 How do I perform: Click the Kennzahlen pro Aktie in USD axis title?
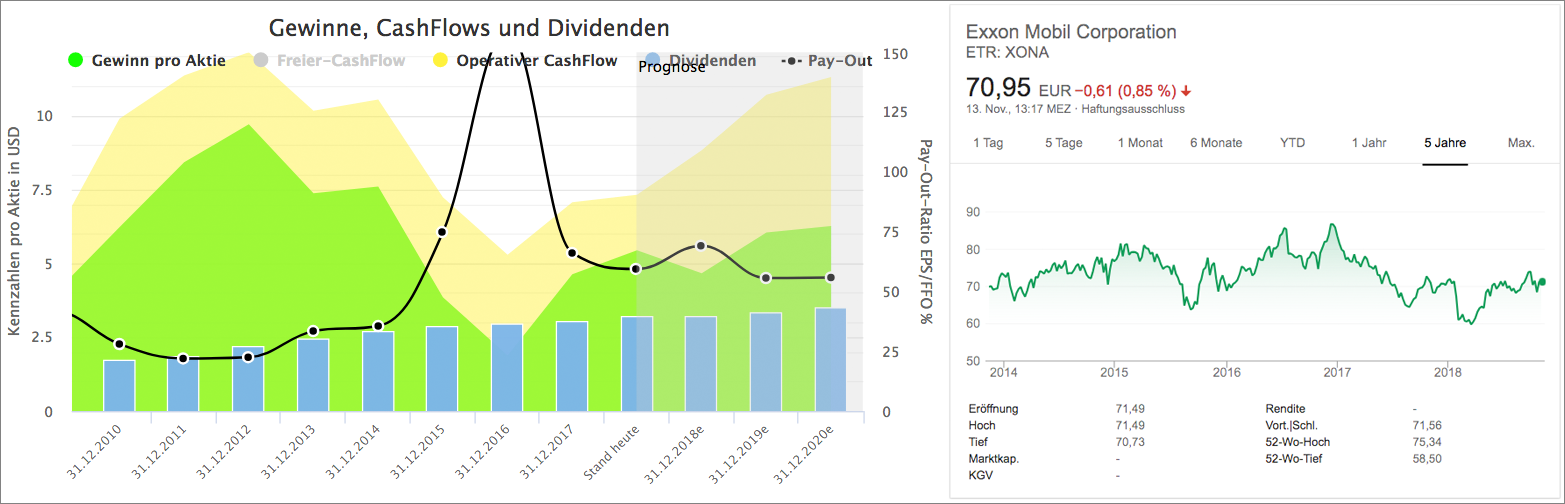point(14,232)
